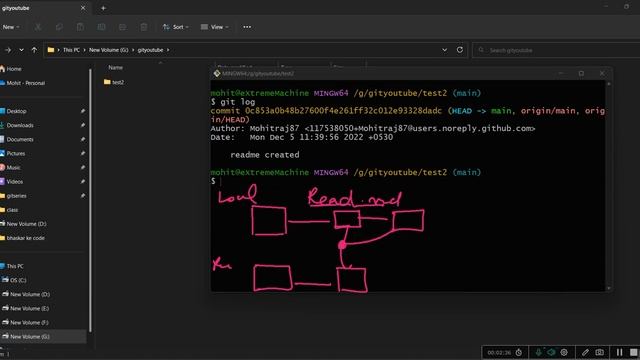Take a snapshot with the recorder camera icon
The width and height of the screenshot is (640, 360).
coord(599,352)
